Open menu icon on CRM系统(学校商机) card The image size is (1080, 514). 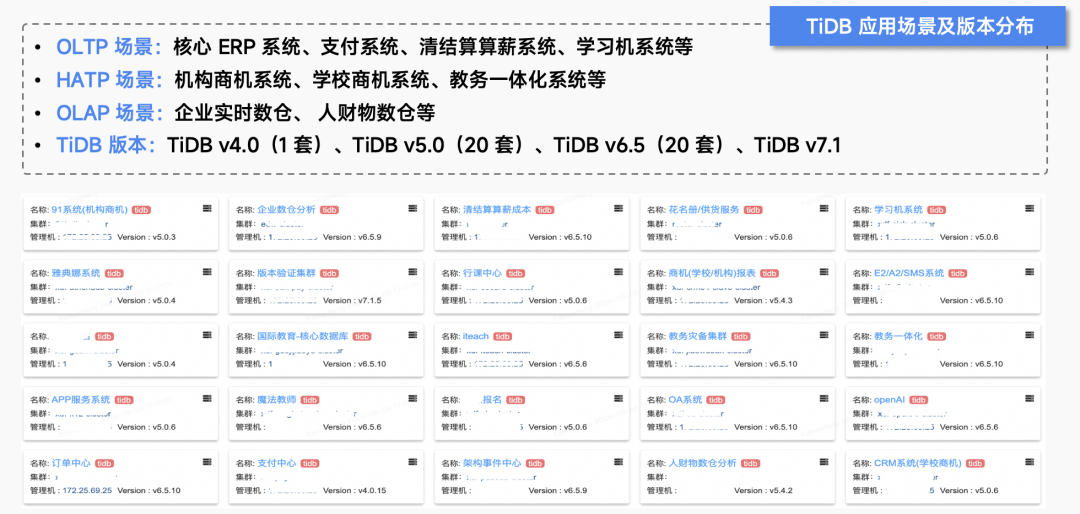pyautogui.click(x=1029, y=462)
